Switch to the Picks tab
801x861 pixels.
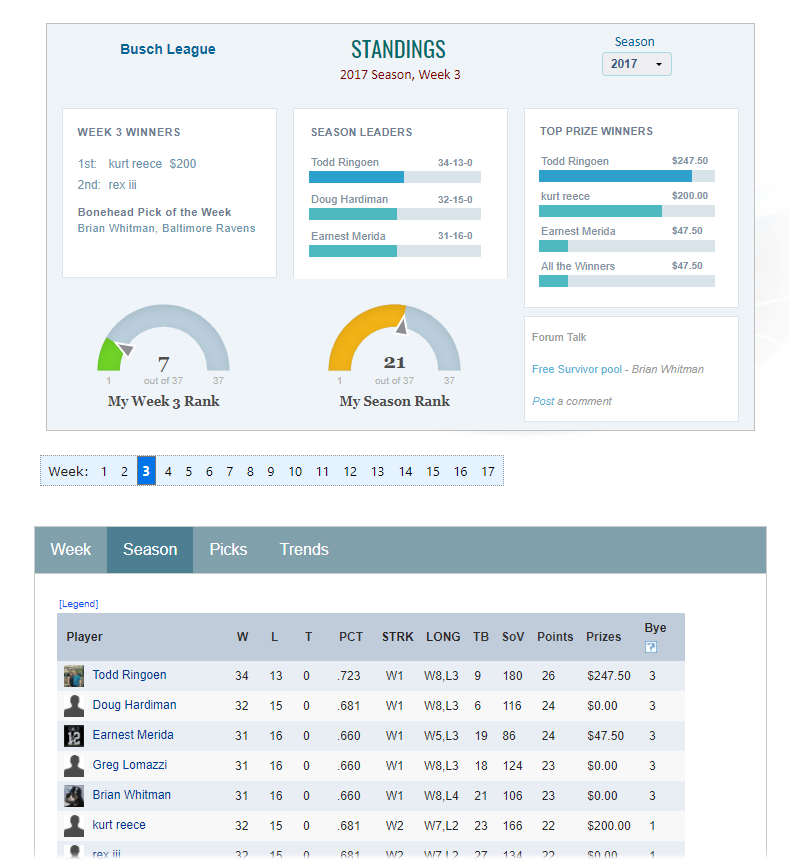tap(228, 550)
